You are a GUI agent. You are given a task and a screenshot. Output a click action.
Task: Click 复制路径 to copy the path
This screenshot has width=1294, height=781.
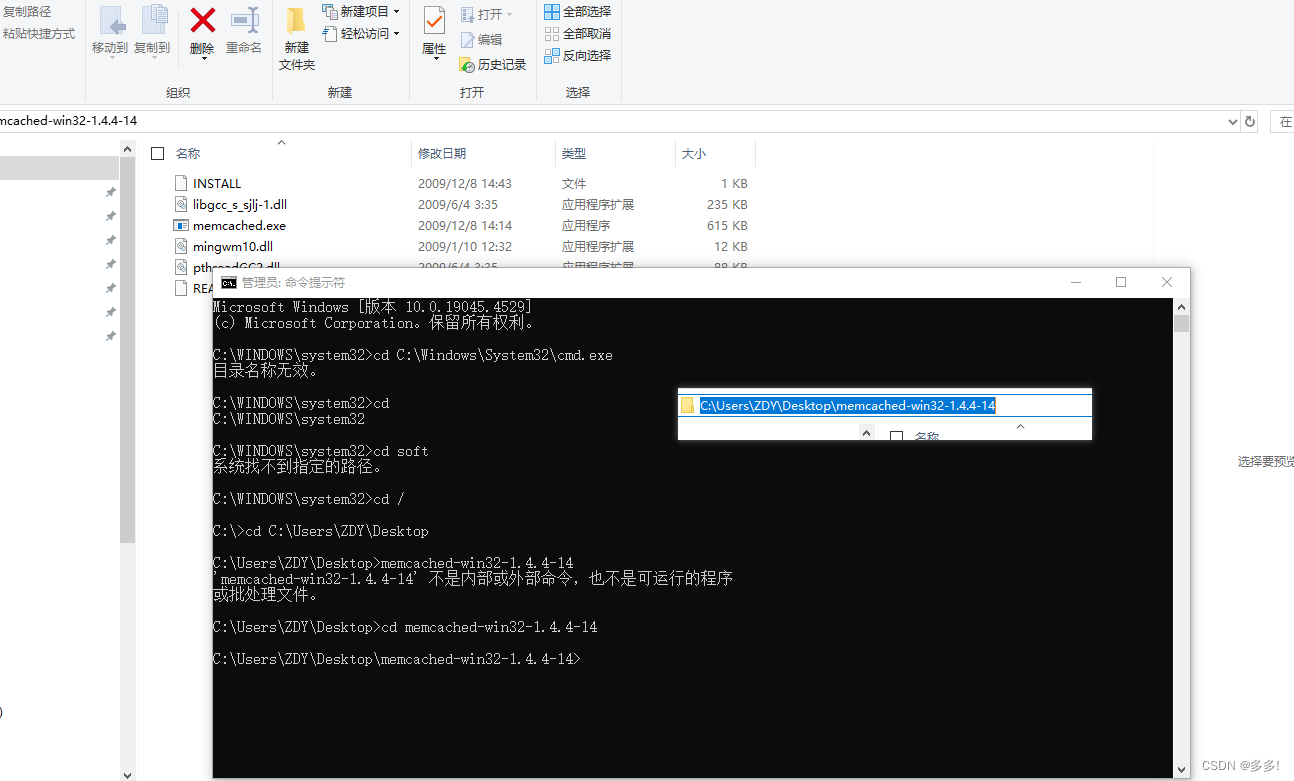click(x=25, y=11)
